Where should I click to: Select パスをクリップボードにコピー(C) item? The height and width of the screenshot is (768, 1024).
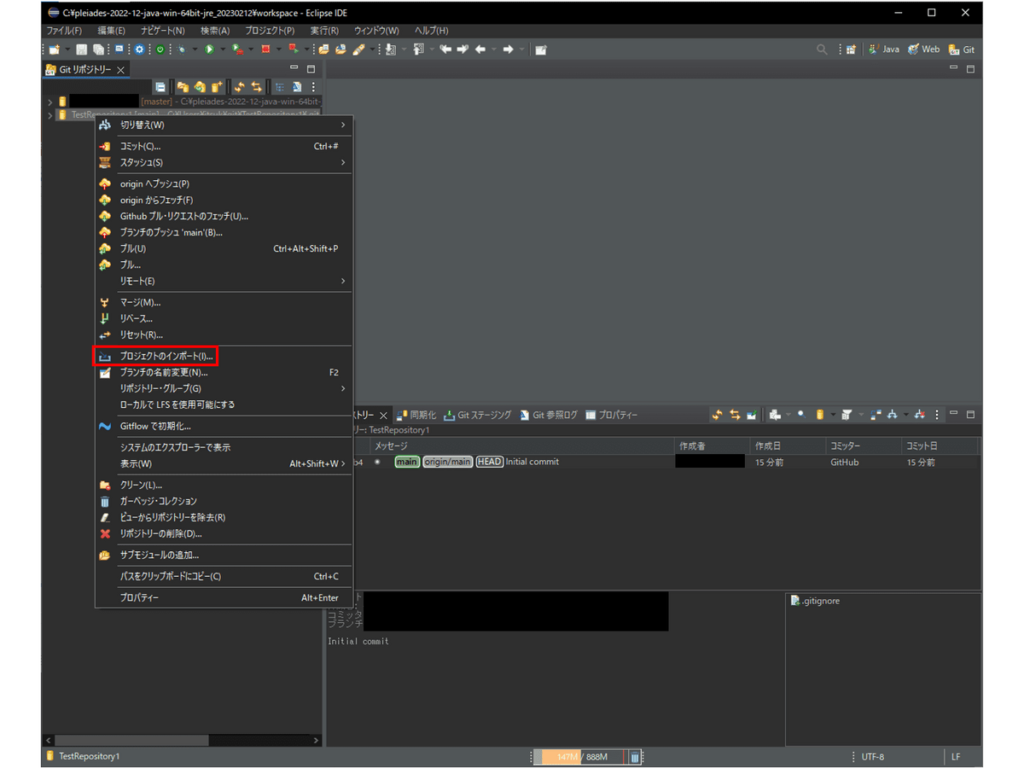pos(223,577)
